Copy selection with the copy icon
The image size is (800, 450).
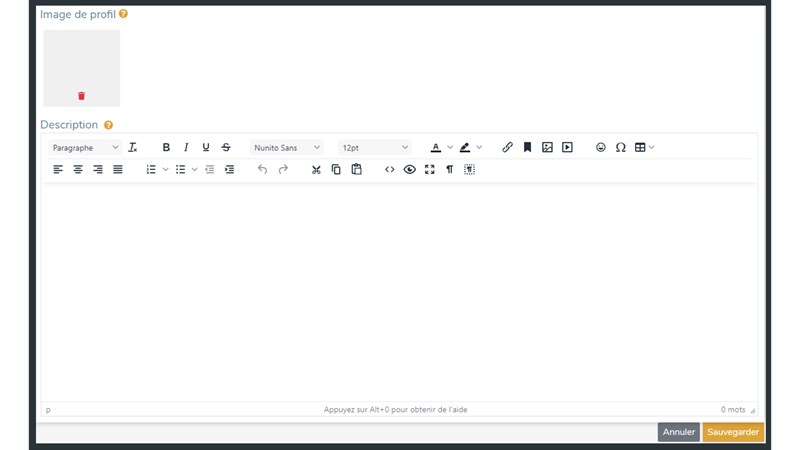tap(336, 169)
